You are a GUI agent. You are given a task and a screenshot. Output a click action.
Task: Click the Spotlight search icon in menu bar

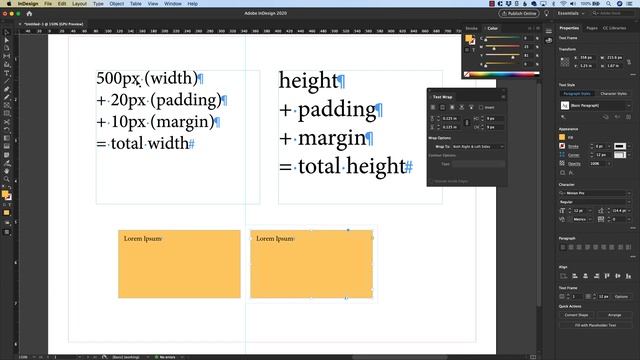pyautogui.click(x=609, y=4)
